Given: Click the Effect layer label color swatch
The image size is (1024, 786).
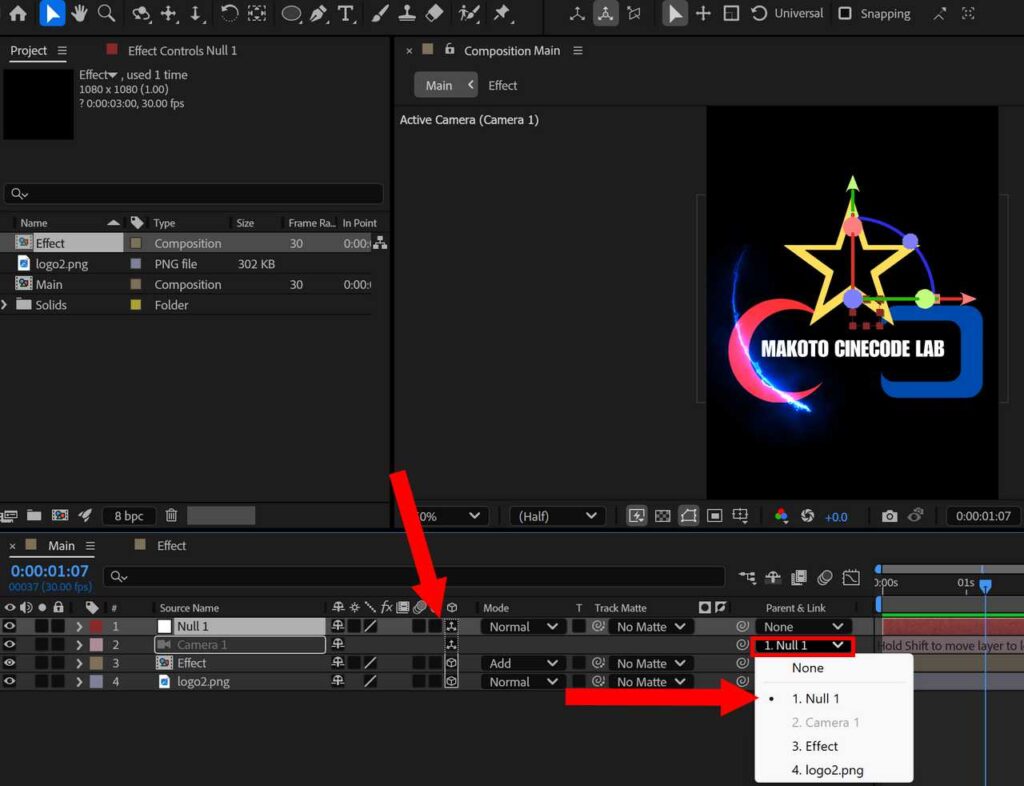Looking at the screenshot, I should [96, 663].
